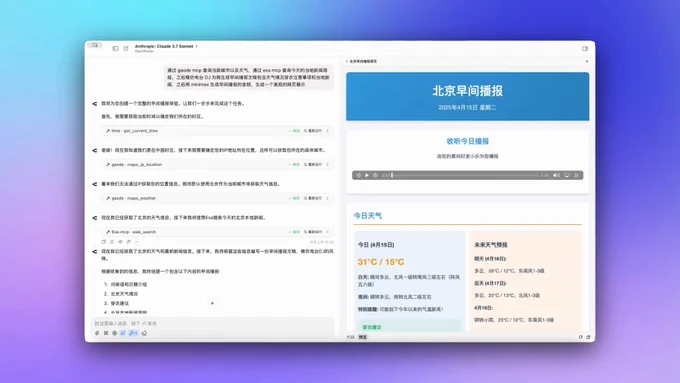Screen dimensions: 680x383
Task: Toggle the highlighted blue input option icon
Action: (123, 333)
